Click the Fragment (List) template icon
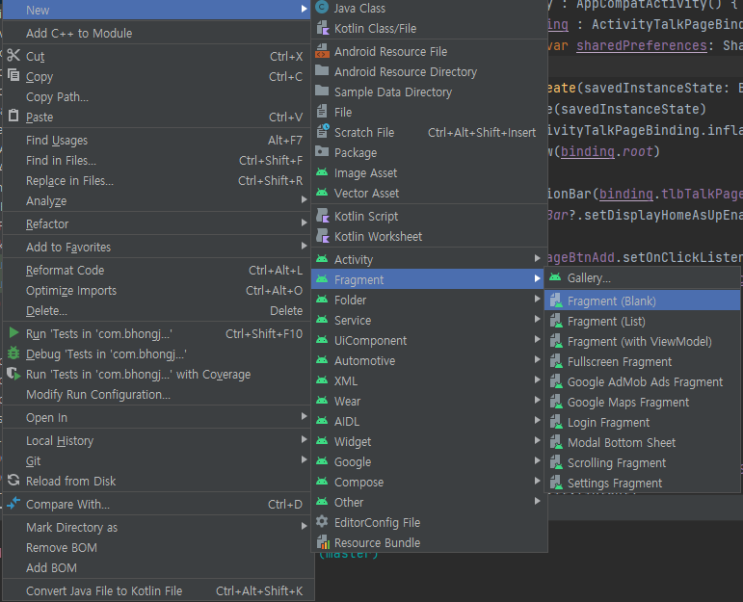743x602 pixels. coord(556,321)
